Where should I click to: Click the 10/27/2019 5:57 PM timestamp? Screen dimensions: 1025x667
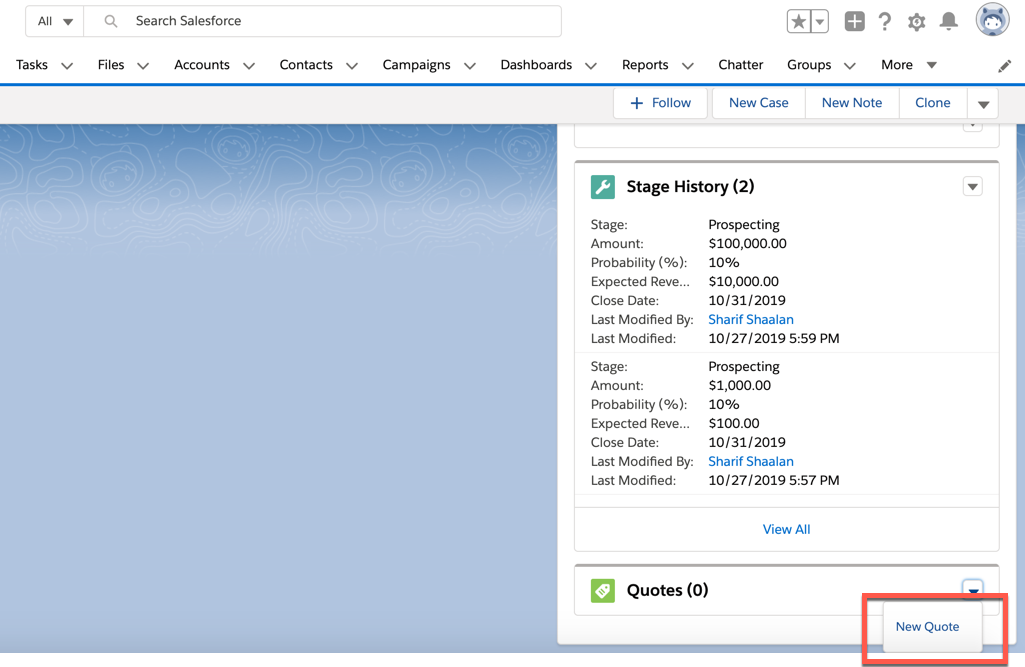pos(774,481)
